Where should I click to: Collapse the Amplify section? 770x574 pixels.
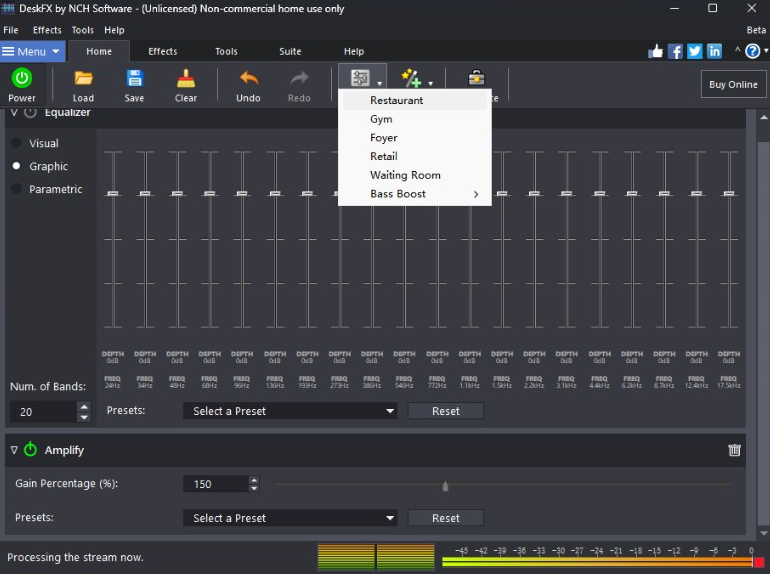click(14, 450)
